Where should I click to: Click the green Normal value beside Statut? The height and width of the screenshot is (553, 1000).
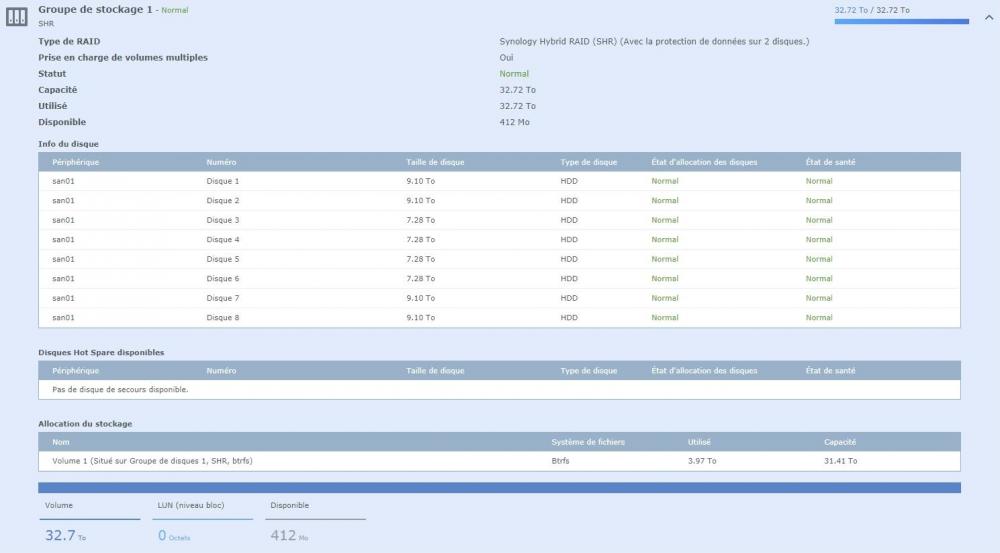[514, 74]
